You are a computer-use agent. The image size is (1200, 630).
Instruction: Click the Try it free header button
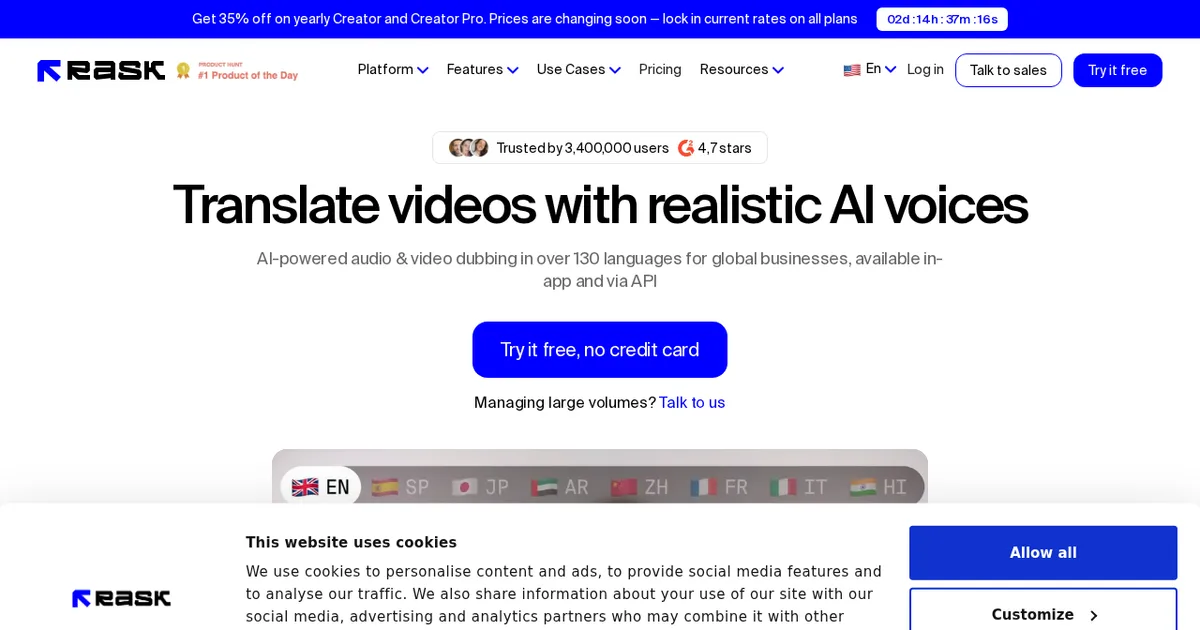(1117, 70)
